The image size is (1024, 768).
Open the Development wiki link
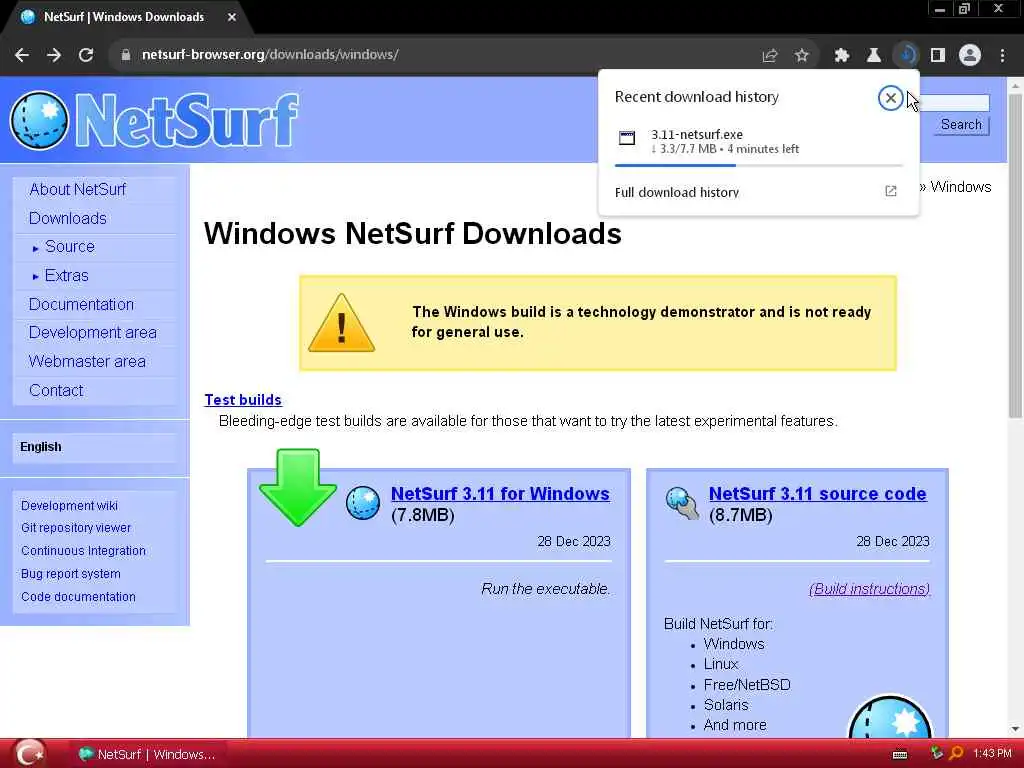69,505
